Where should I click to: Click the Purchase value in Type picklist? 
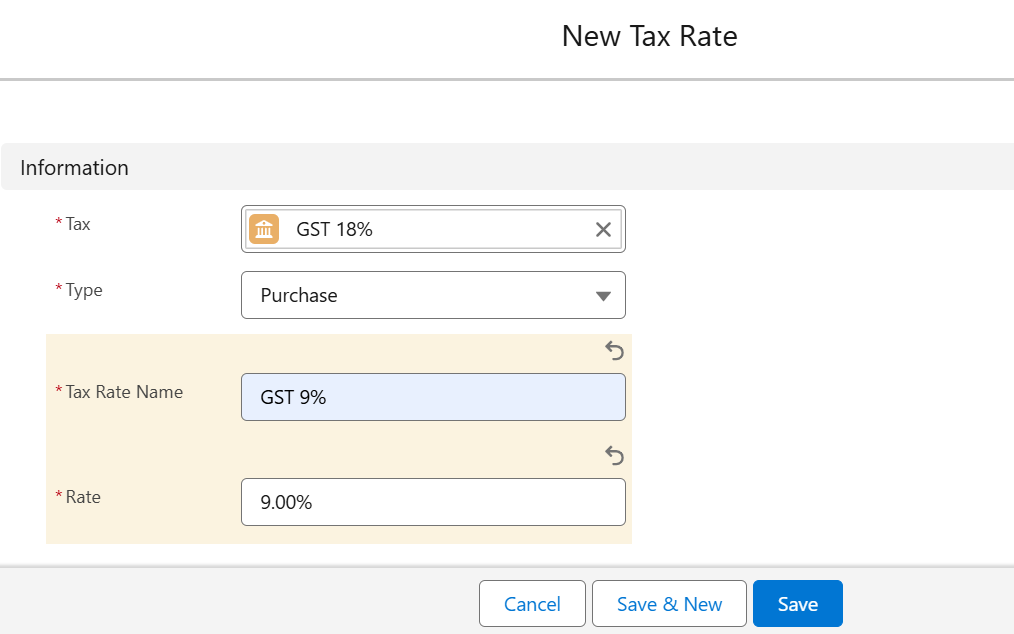(299, 296)
